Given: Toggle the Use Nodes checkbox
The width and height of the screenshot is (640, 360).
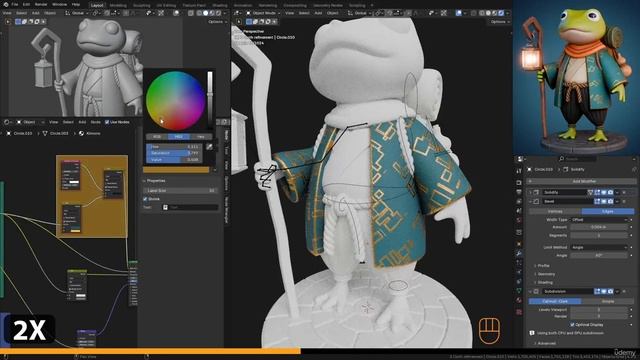Looking at the screenshot, I should click(107, 122).
